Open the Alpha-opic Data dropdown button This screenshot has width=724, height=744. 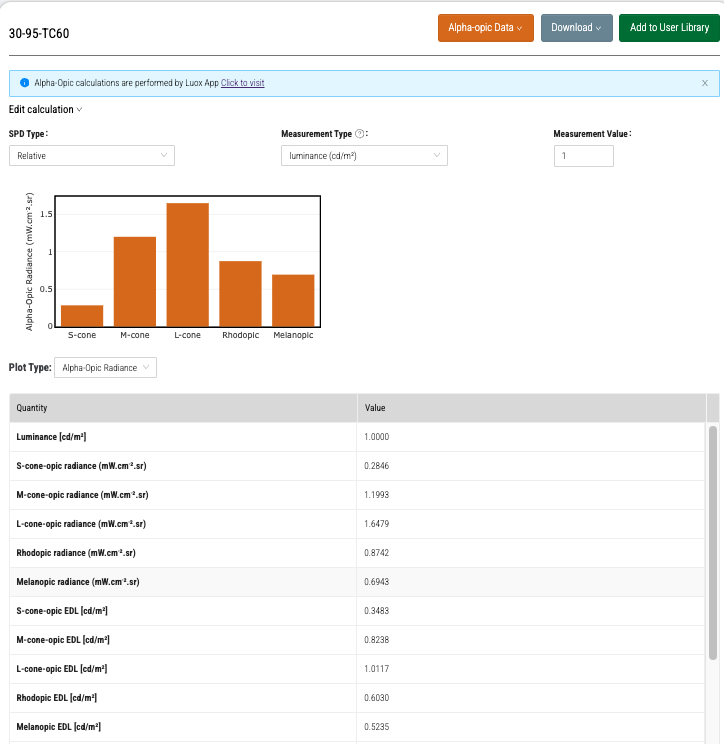pos(485,28)
